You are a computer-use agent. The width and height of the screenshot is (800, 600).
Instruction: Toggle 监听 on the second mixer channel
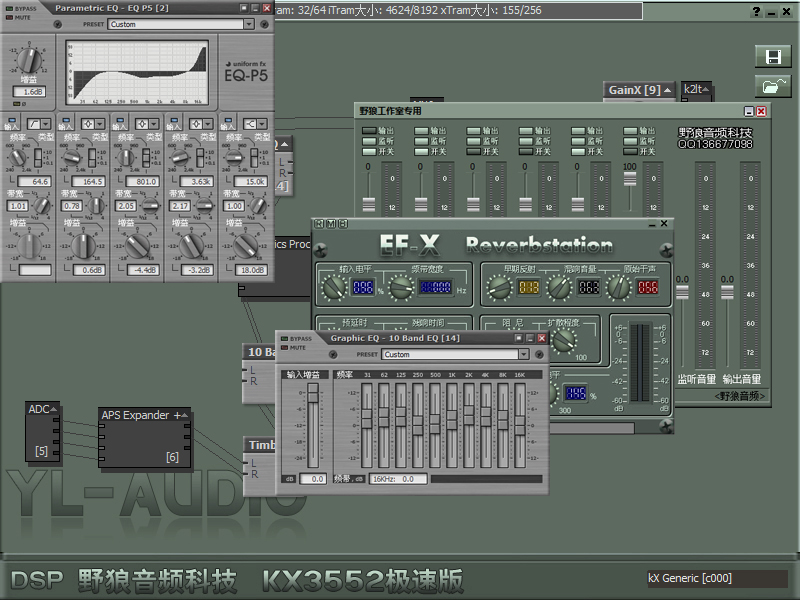pyautogui.click(x=421, y=141)
